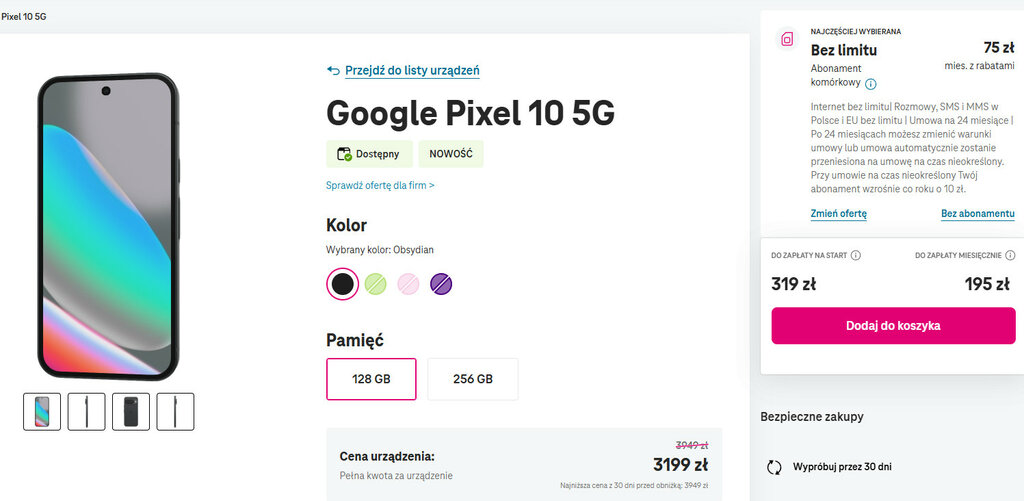Choose the Obsydian black color swatch
Screen dimensions: 1024x501
tap(342, 284)
